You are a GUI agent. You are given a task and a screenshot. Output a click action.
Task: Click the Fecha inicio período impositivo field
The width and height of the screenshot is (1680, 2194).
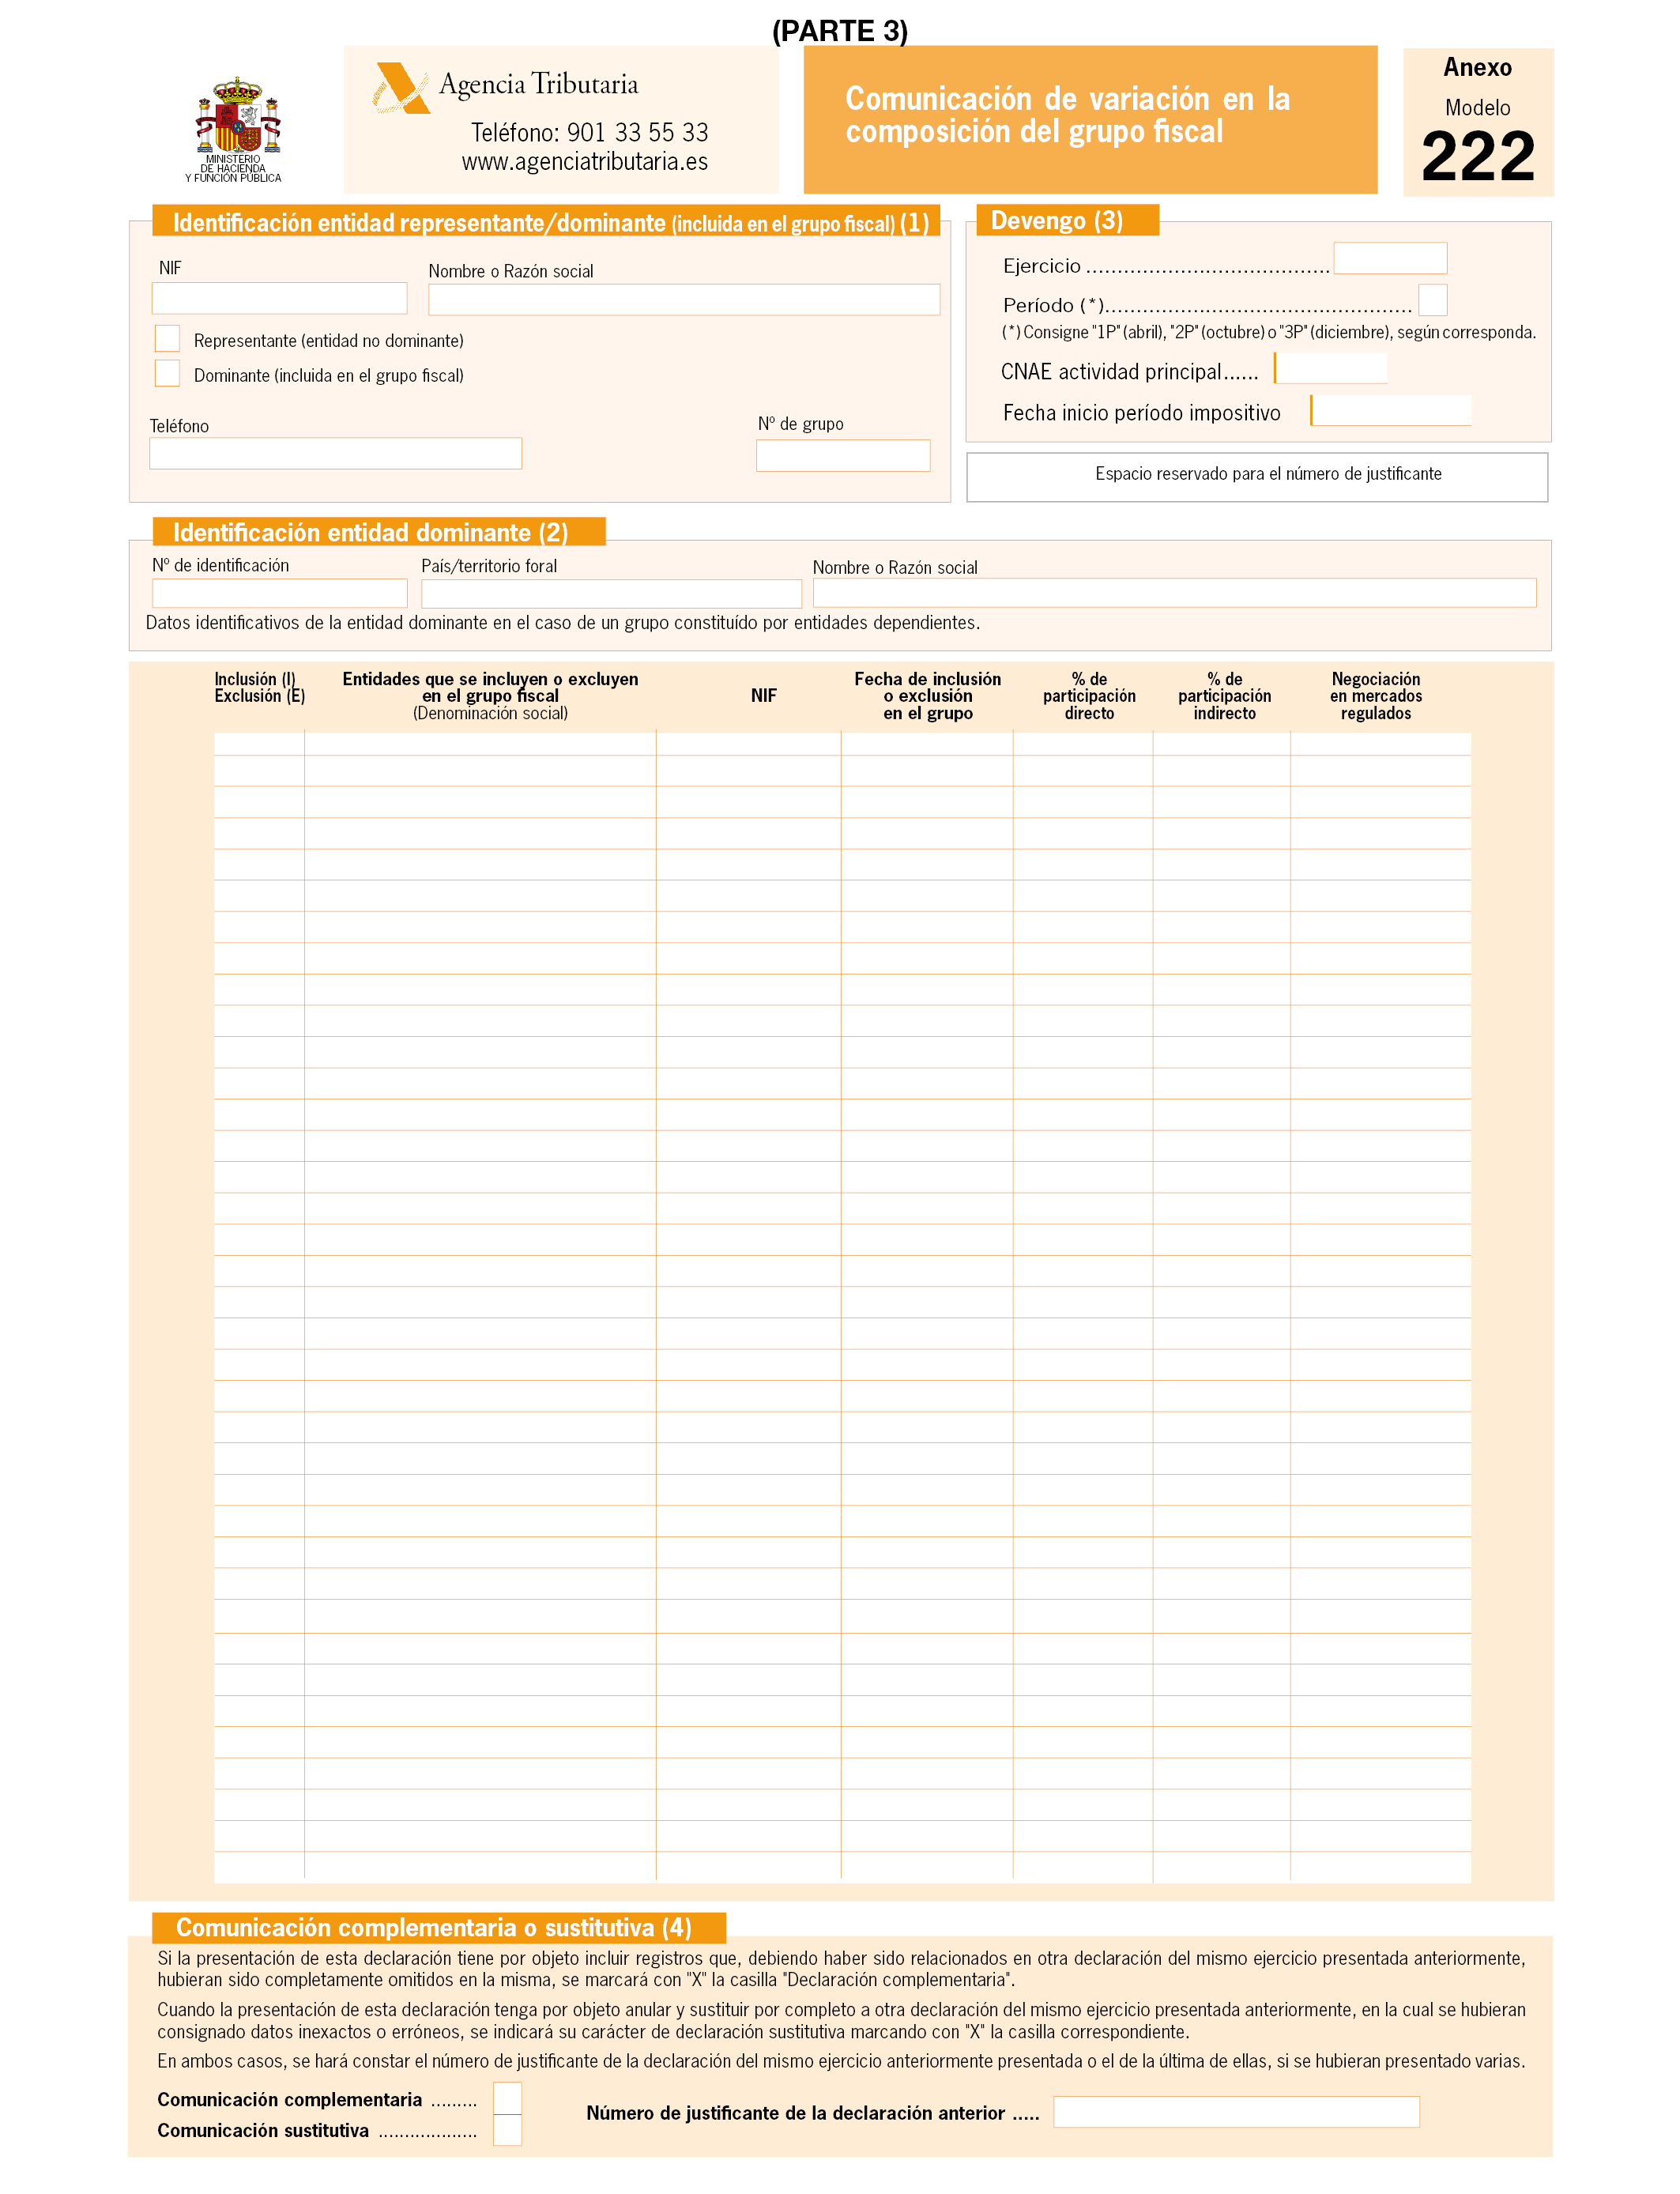(1391, 410)
